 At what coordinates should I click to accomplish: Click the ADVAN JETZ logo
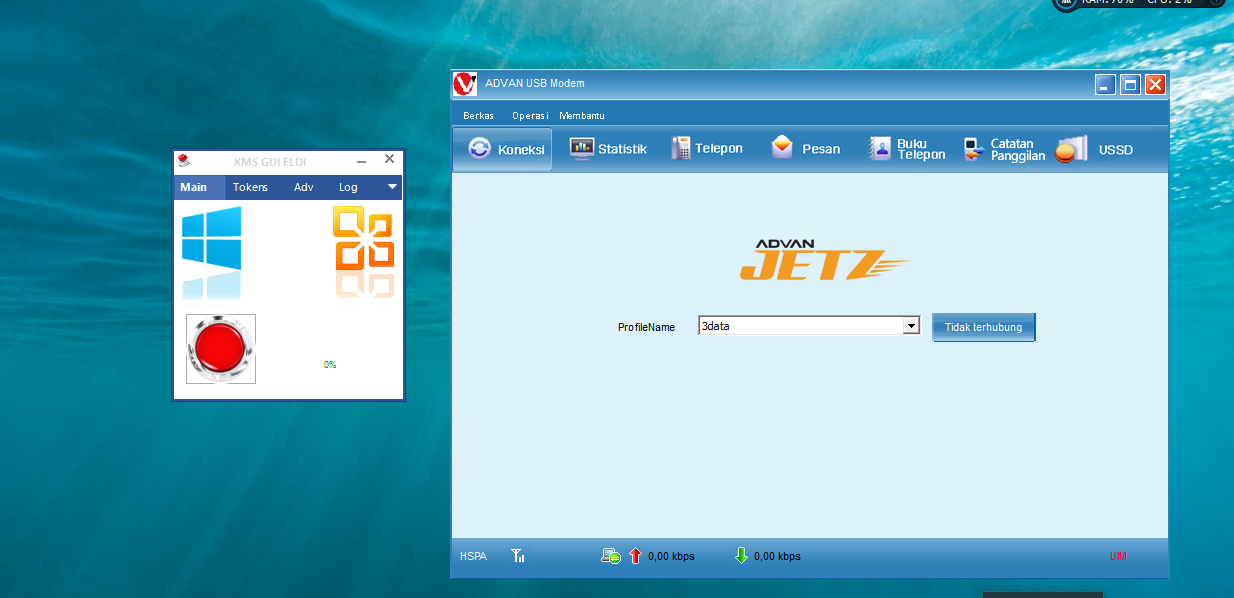(824, 259)
